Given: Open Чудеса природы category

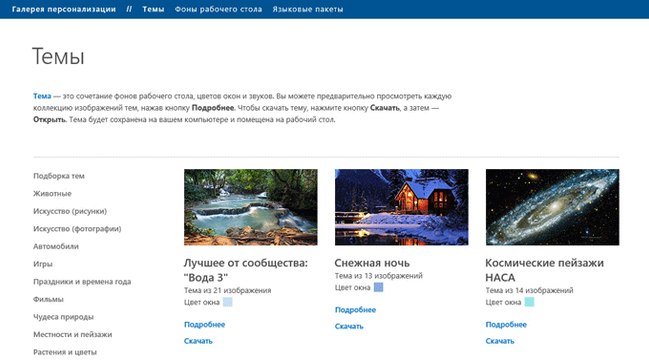Looking at the screenshot, I should point(63,317).
